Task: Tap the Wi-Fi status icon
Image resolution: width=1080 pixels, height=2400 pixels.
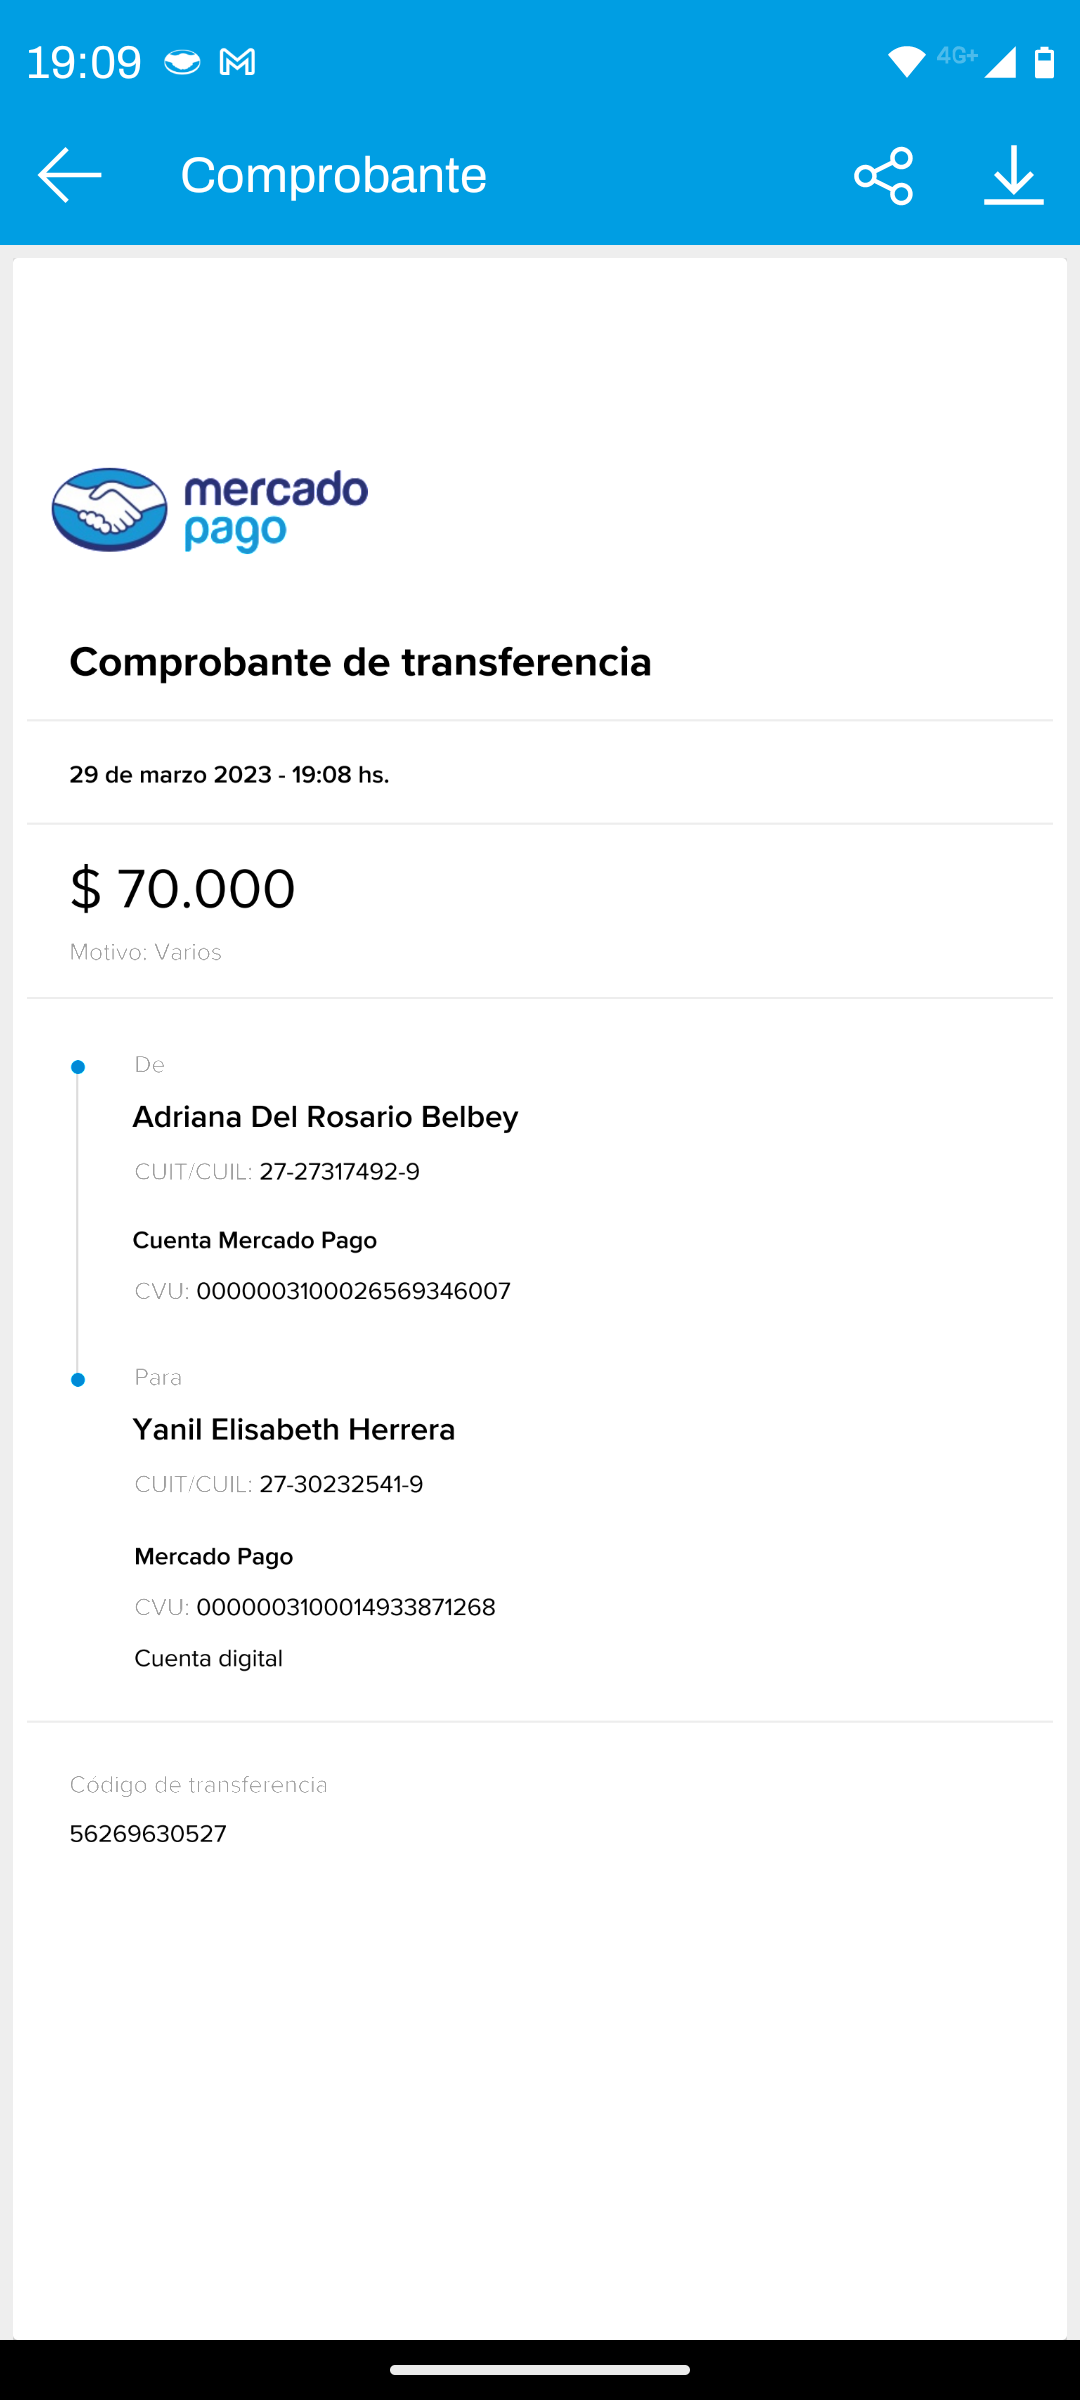Action: [x=906, y=62]
